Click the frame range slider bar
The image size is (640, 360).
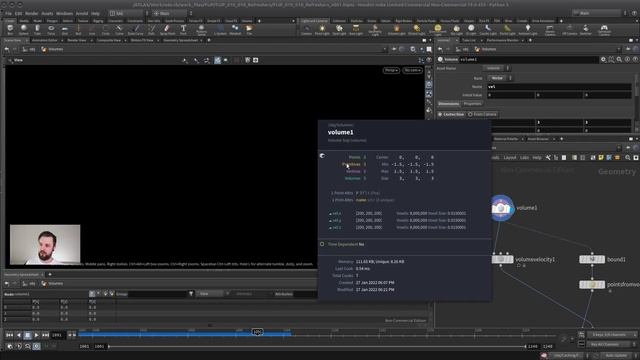317,347
